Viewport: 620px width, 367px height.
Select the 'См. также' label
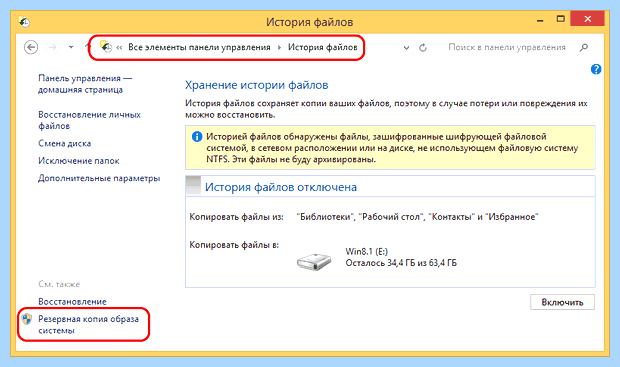[59, 284]
